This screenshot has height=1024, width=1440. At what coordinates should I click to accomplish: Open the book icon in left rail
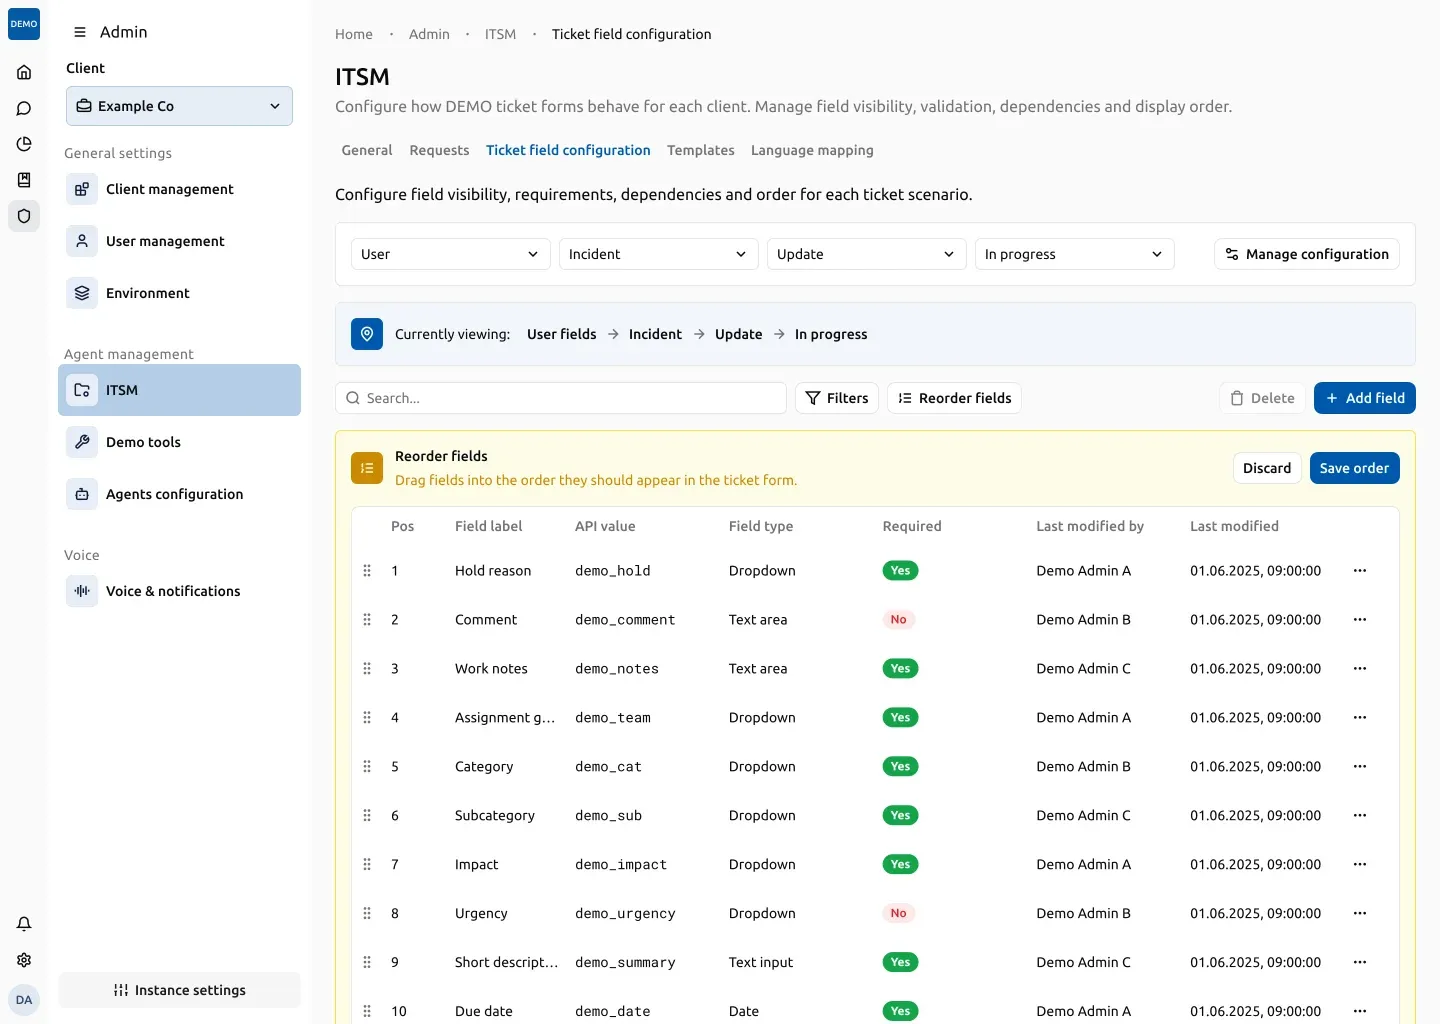(24, 180)
